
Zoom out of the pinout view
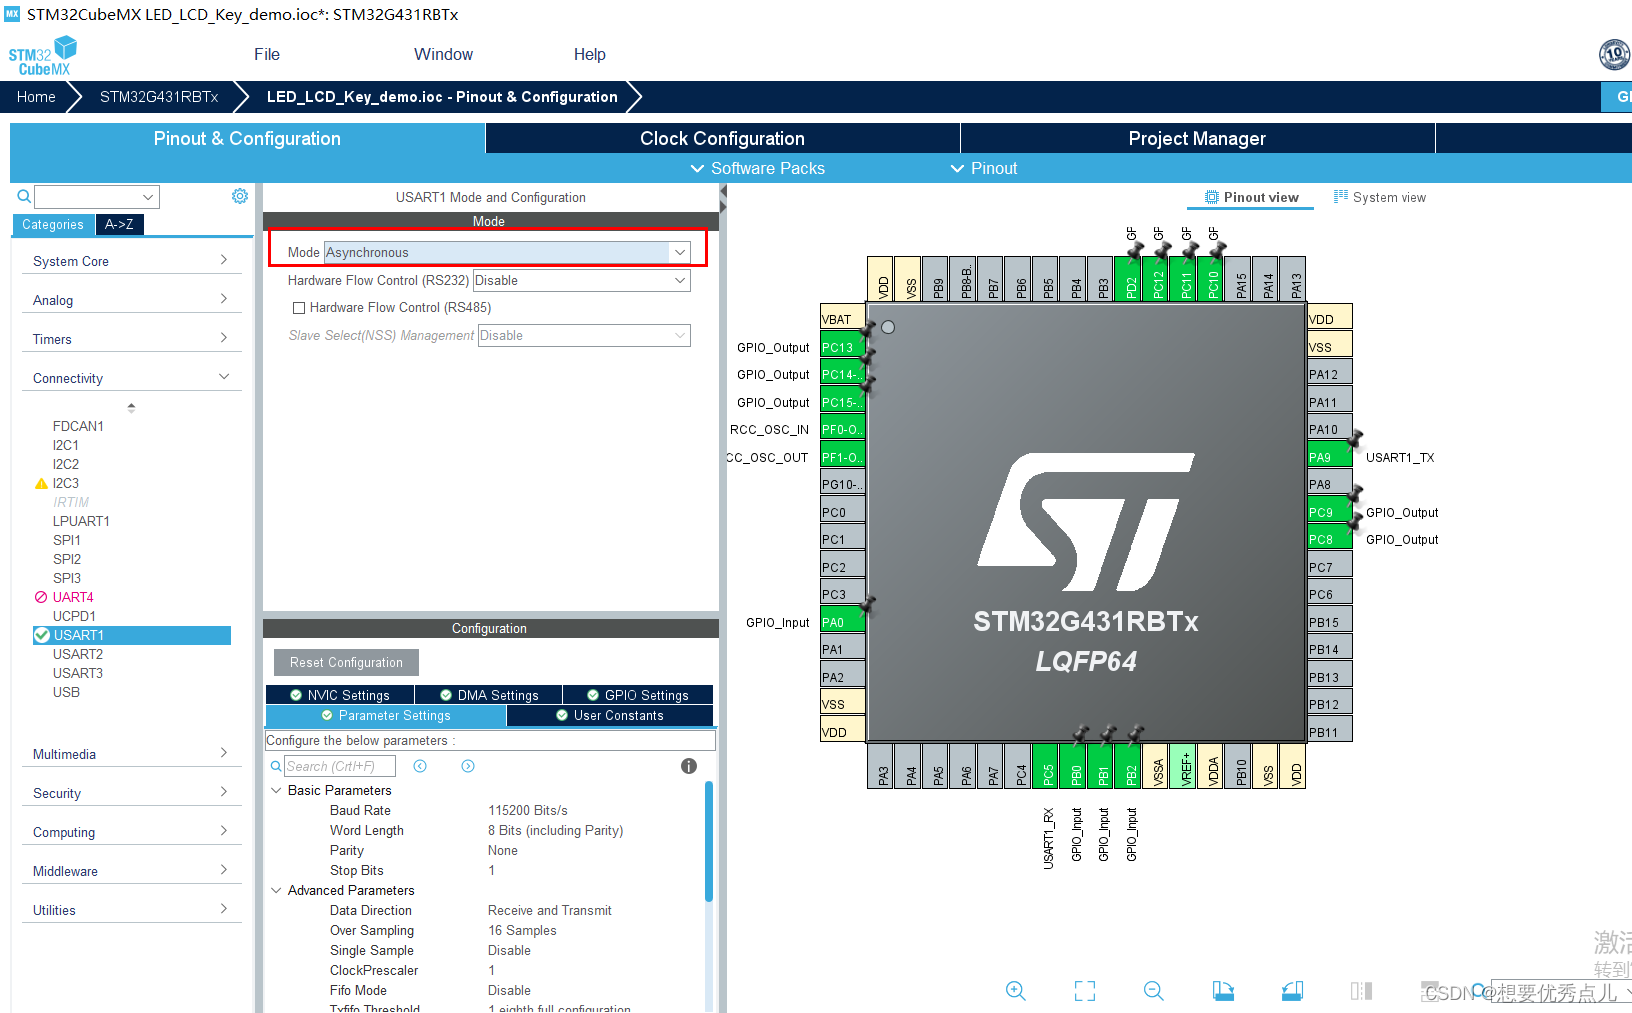tap(1153, 991)
